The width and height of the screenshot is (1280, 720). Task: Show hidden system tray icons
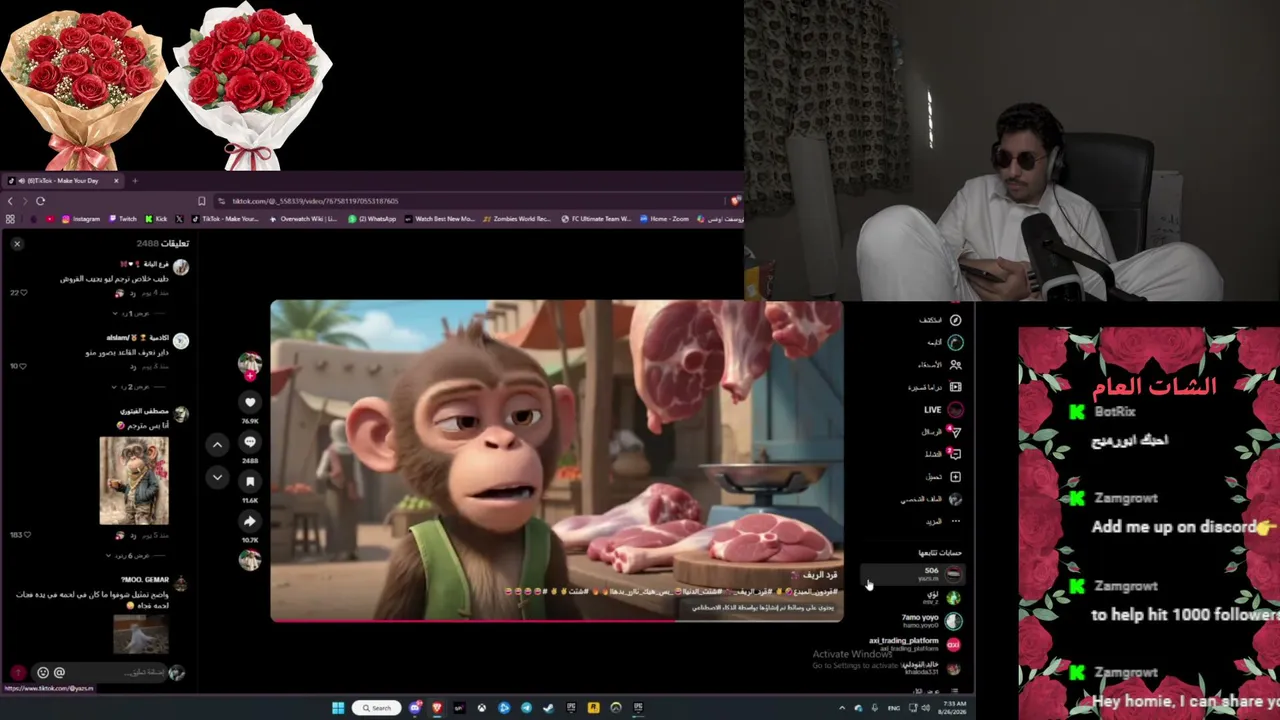click(x=842, y=708)
